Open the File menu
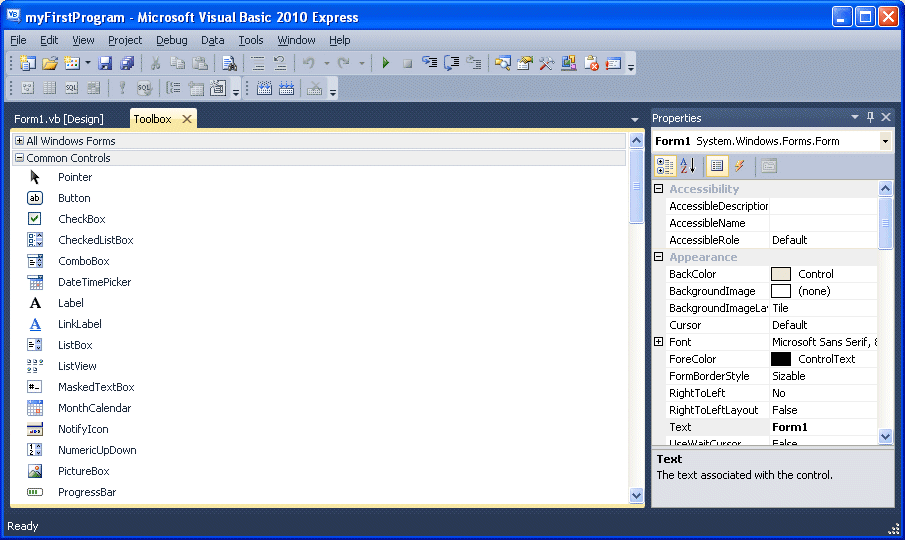This screenshot has height=540, width=905. click(18, 40)
